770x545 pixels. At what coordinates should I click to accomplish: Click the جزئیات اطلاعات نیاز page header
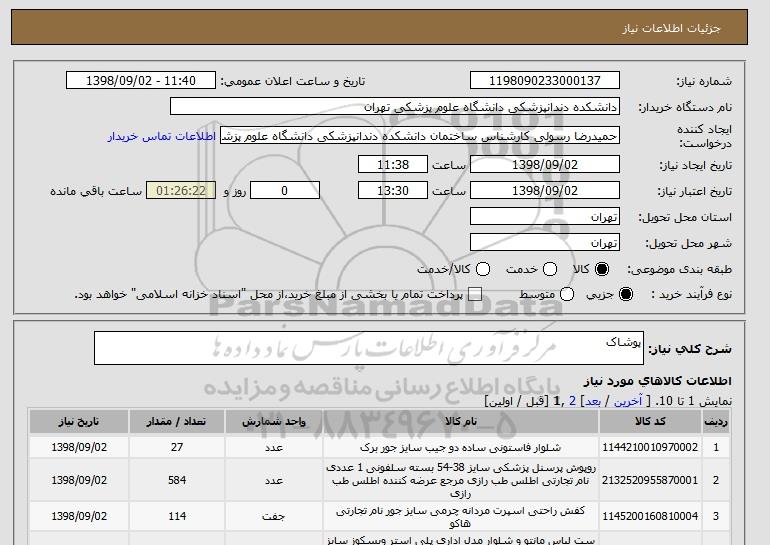coord(671,28)
